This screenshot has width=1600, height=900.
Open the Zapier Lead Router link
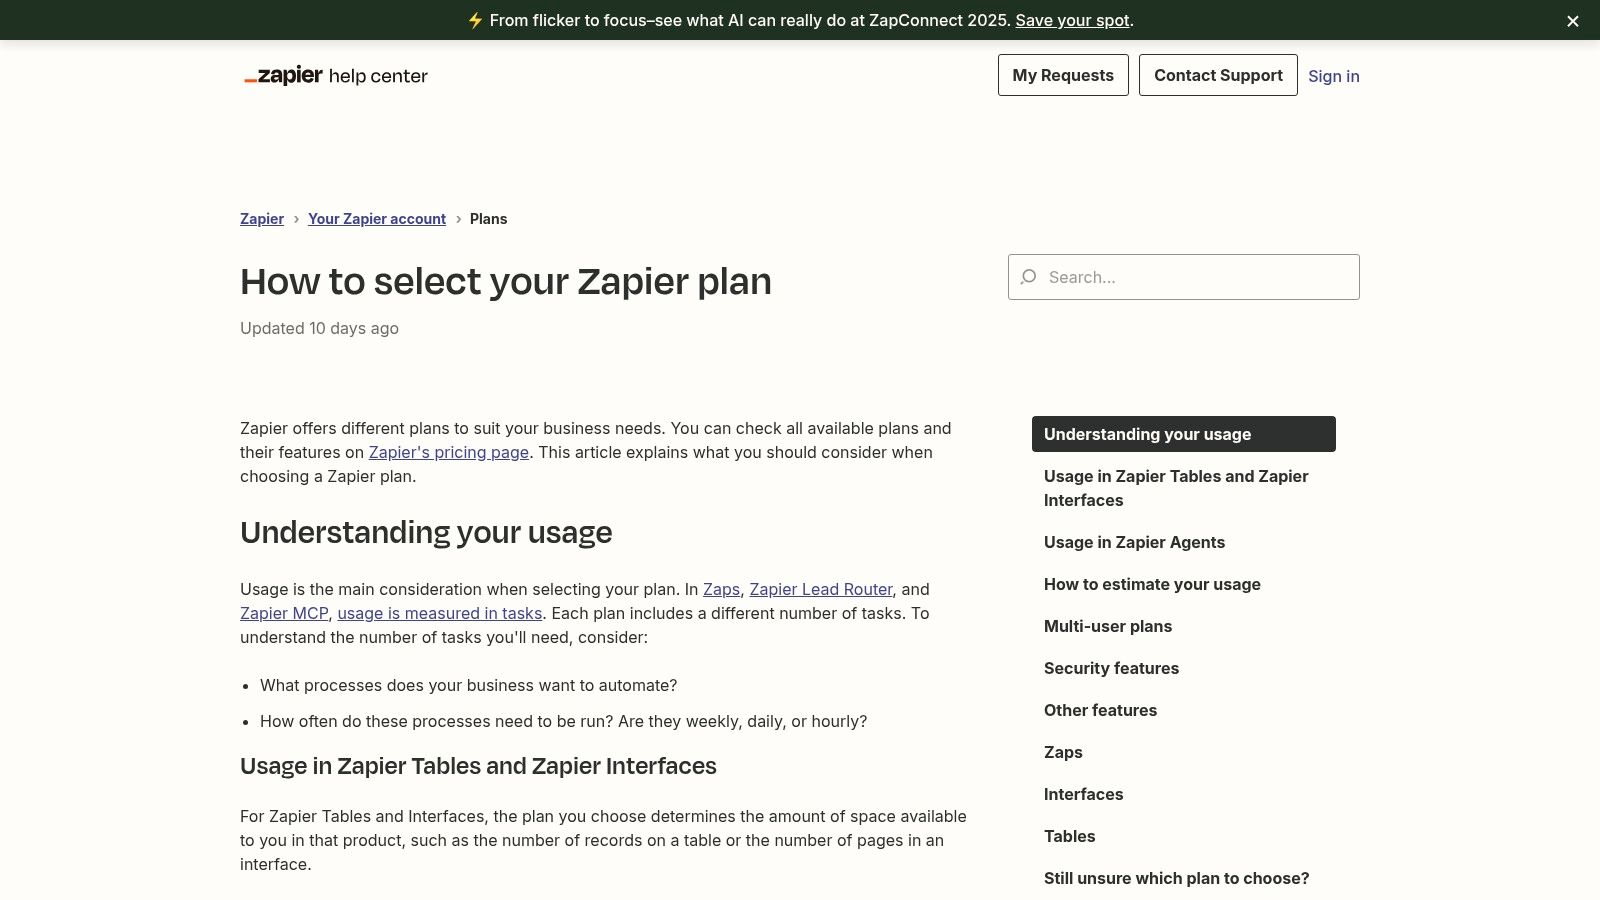(x=821, y=589)
